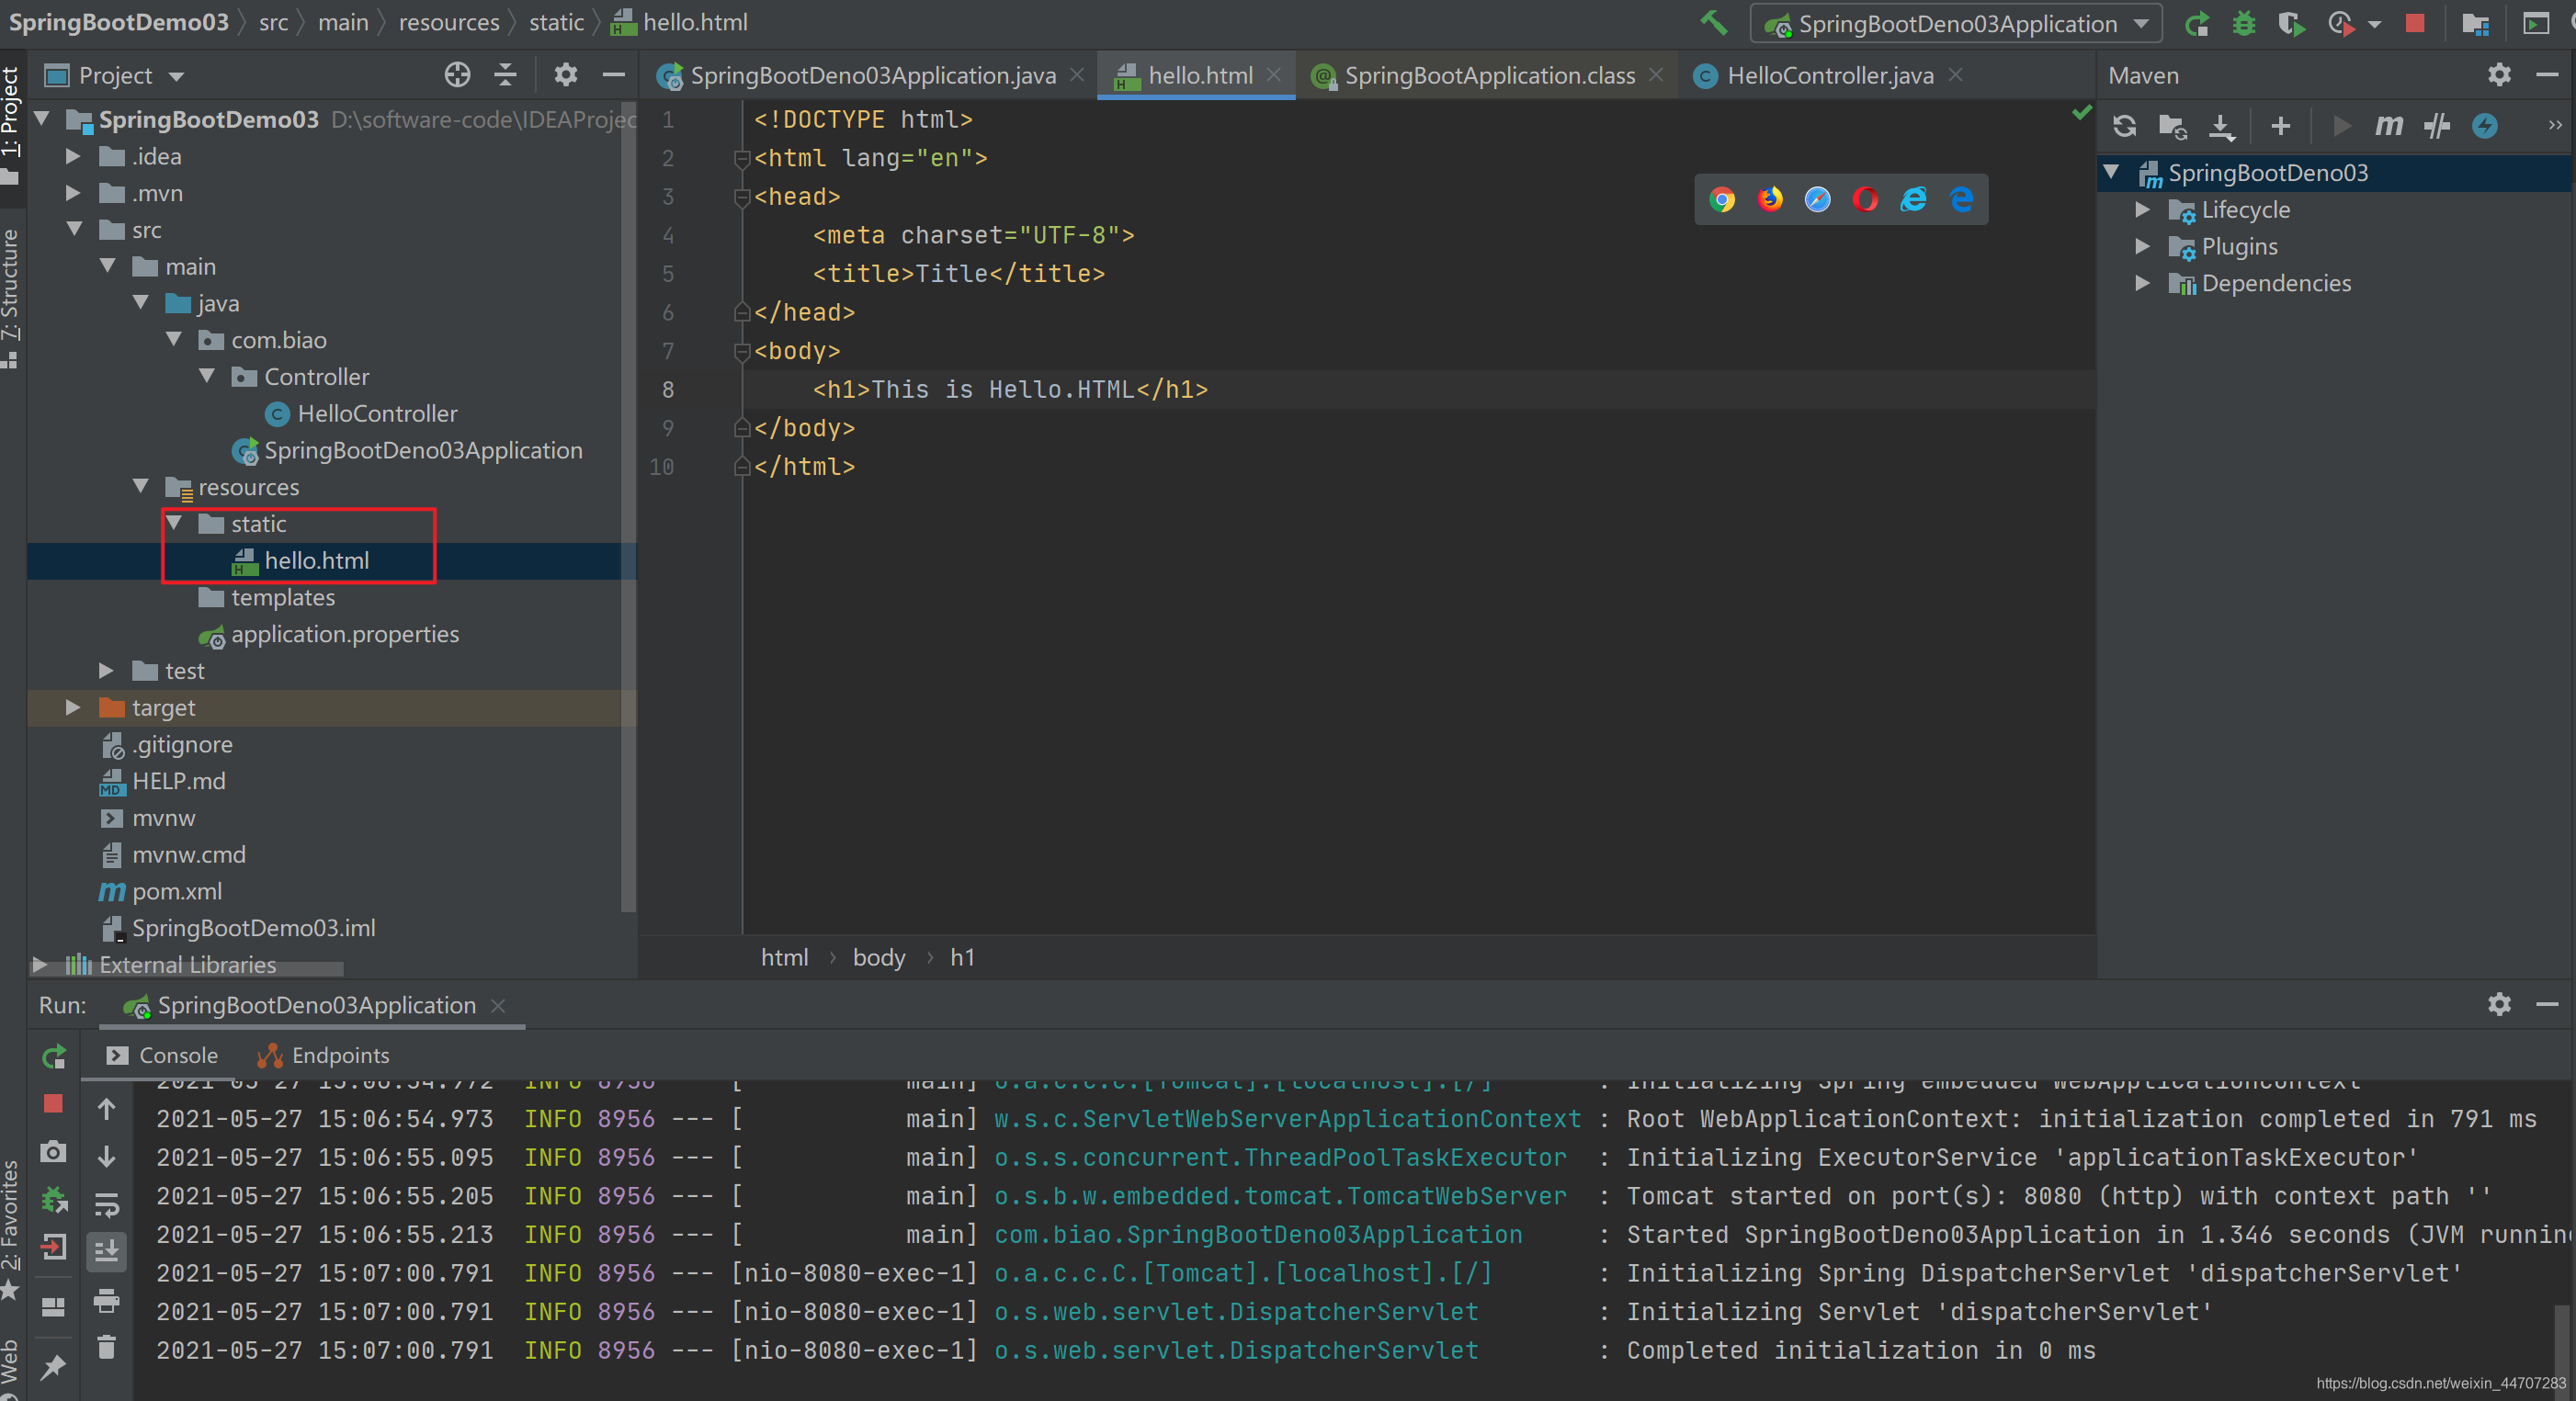
Task: Locate the opened file in Project tree
Action: (x=457, y=75)
